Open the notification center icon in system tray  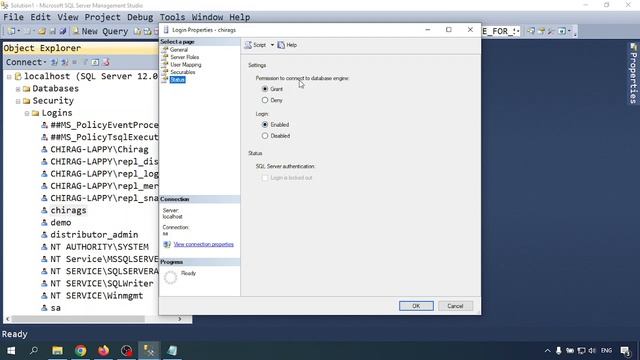pyautogui.click(x=625, y=351)
